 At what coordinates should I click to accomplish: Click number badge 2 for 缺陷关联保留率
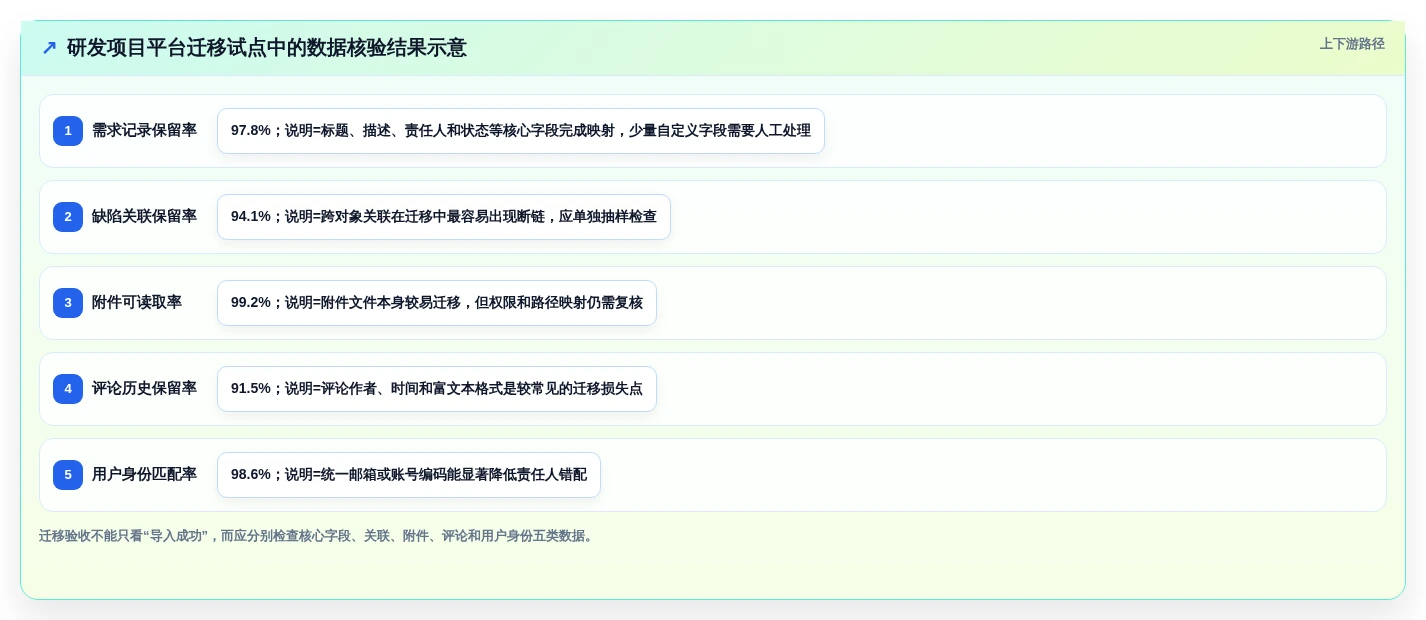[68, 217]
